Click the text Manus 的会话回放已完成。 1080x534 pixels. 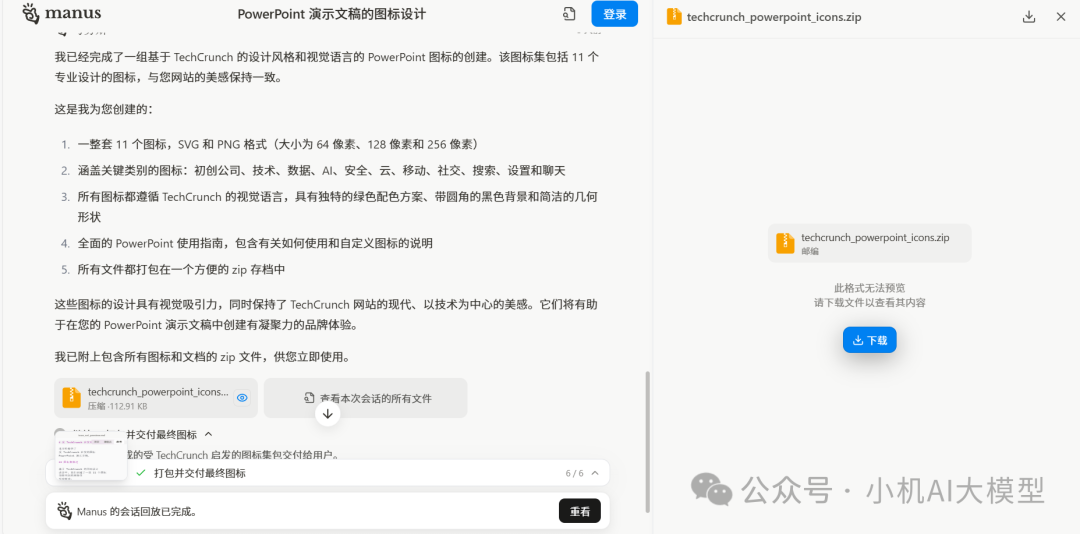[x=137, y=511]
